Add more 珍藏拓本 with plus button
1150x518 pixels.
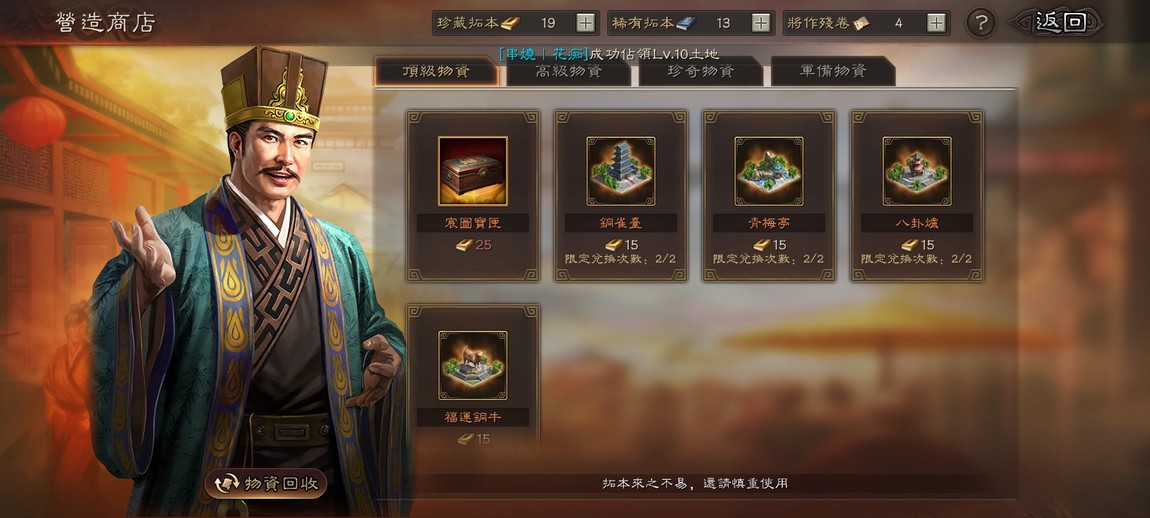(585, 23)
